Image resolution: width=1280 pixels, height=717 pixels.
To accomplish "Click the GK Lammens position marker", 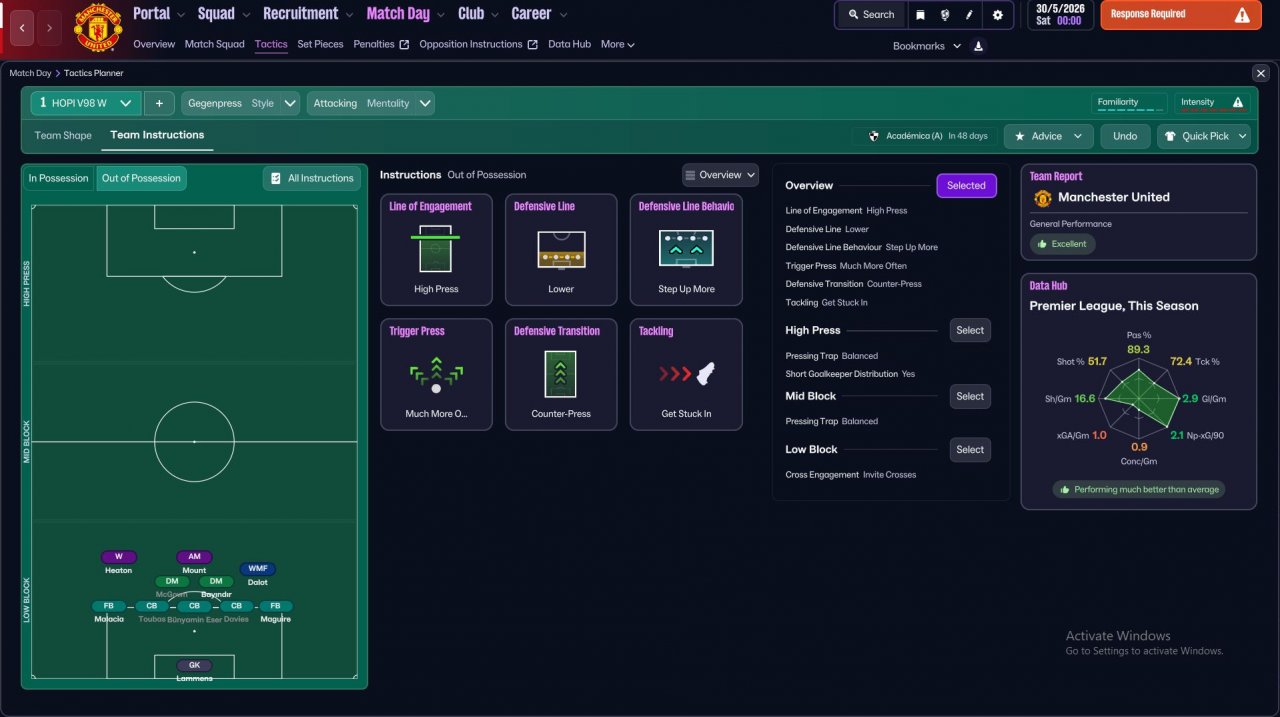I will tap(194, 665).
